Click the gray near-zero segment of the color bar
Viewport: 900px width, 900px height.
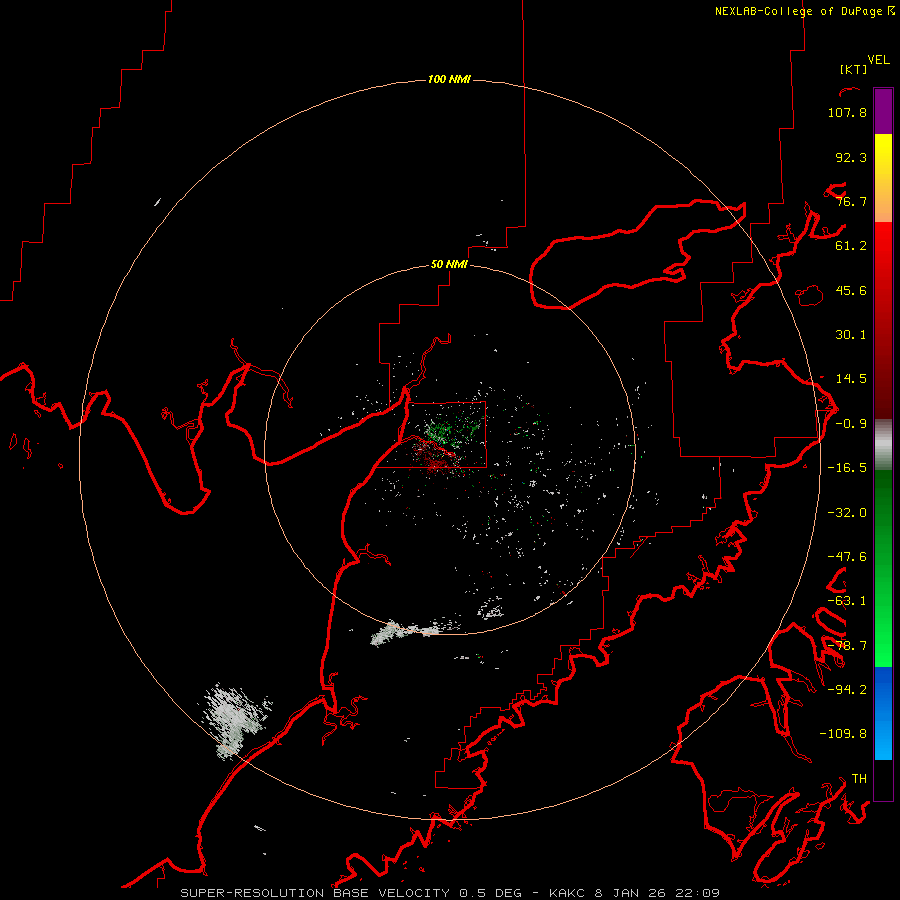[x=883, y=445]
